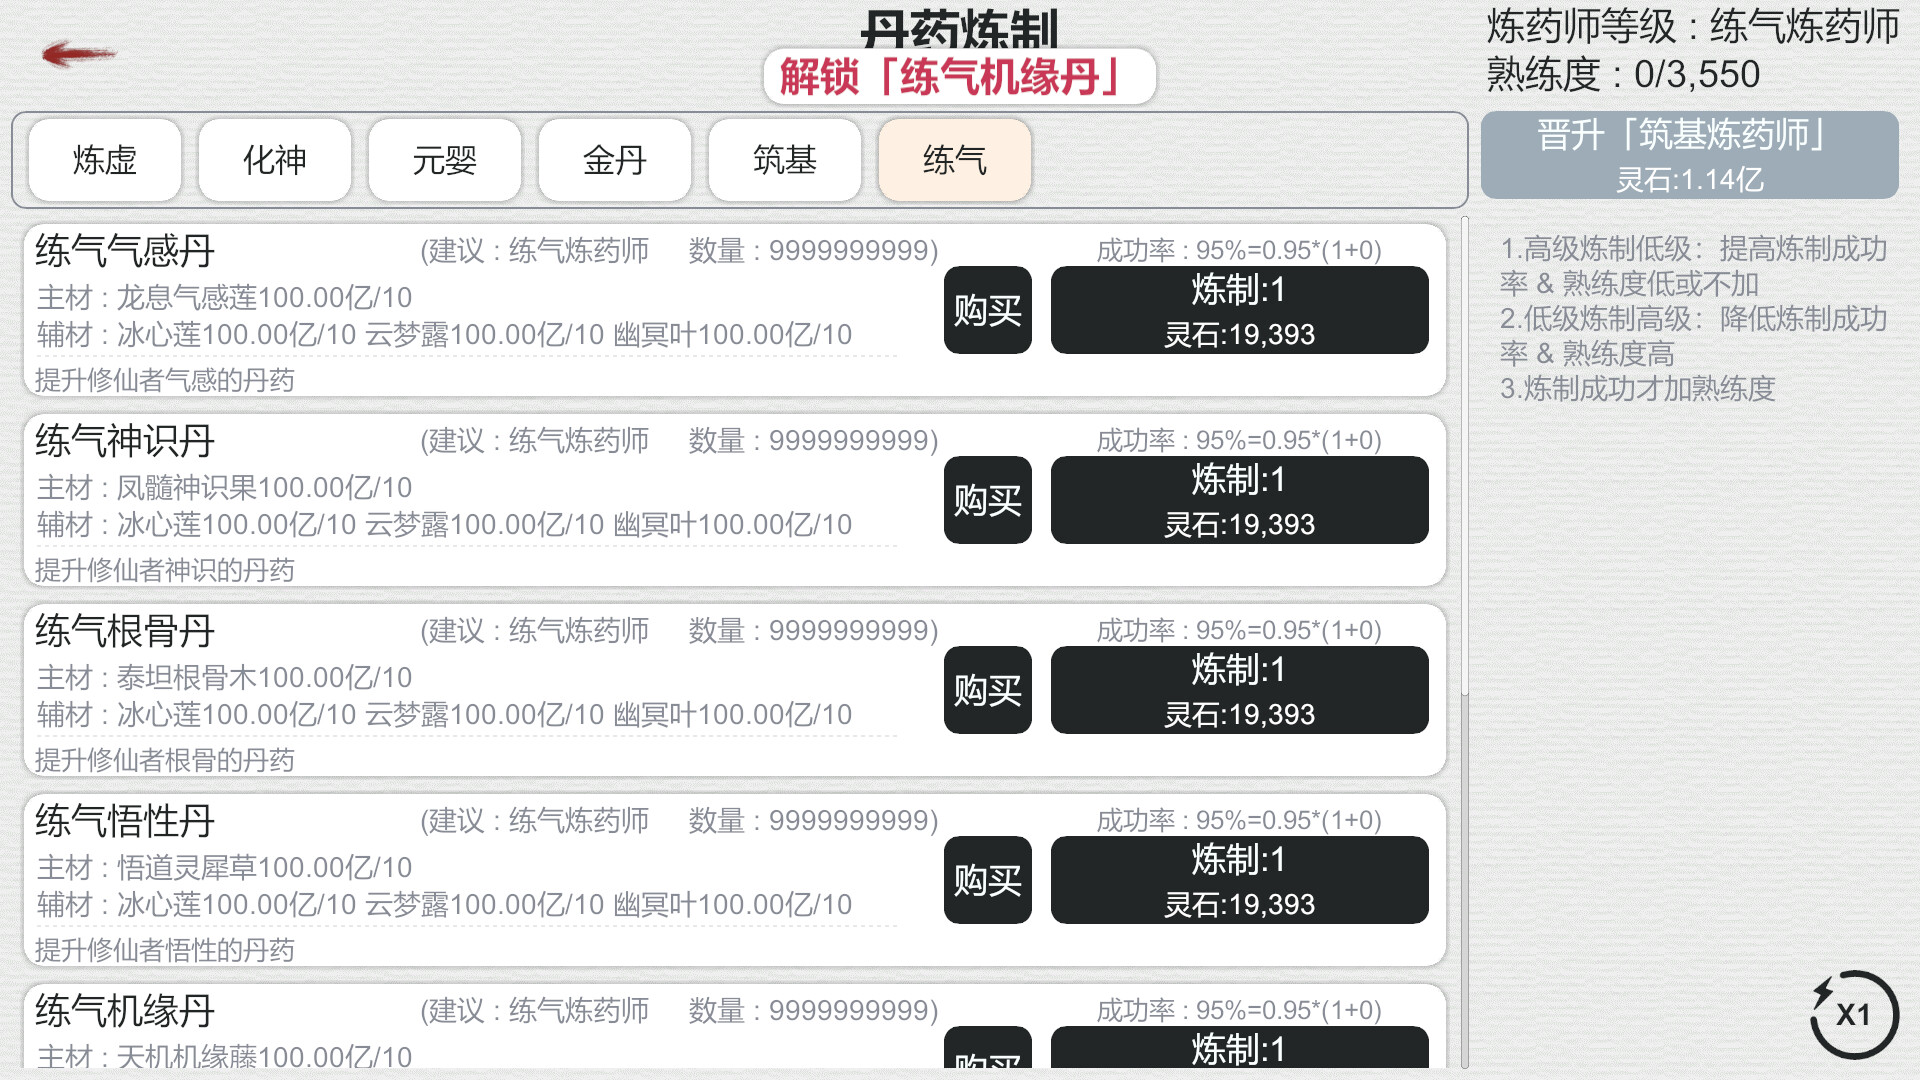The image size is (1920, 1080).
Task: Refine the 练气神识丹 pill
Action: 1239,500
